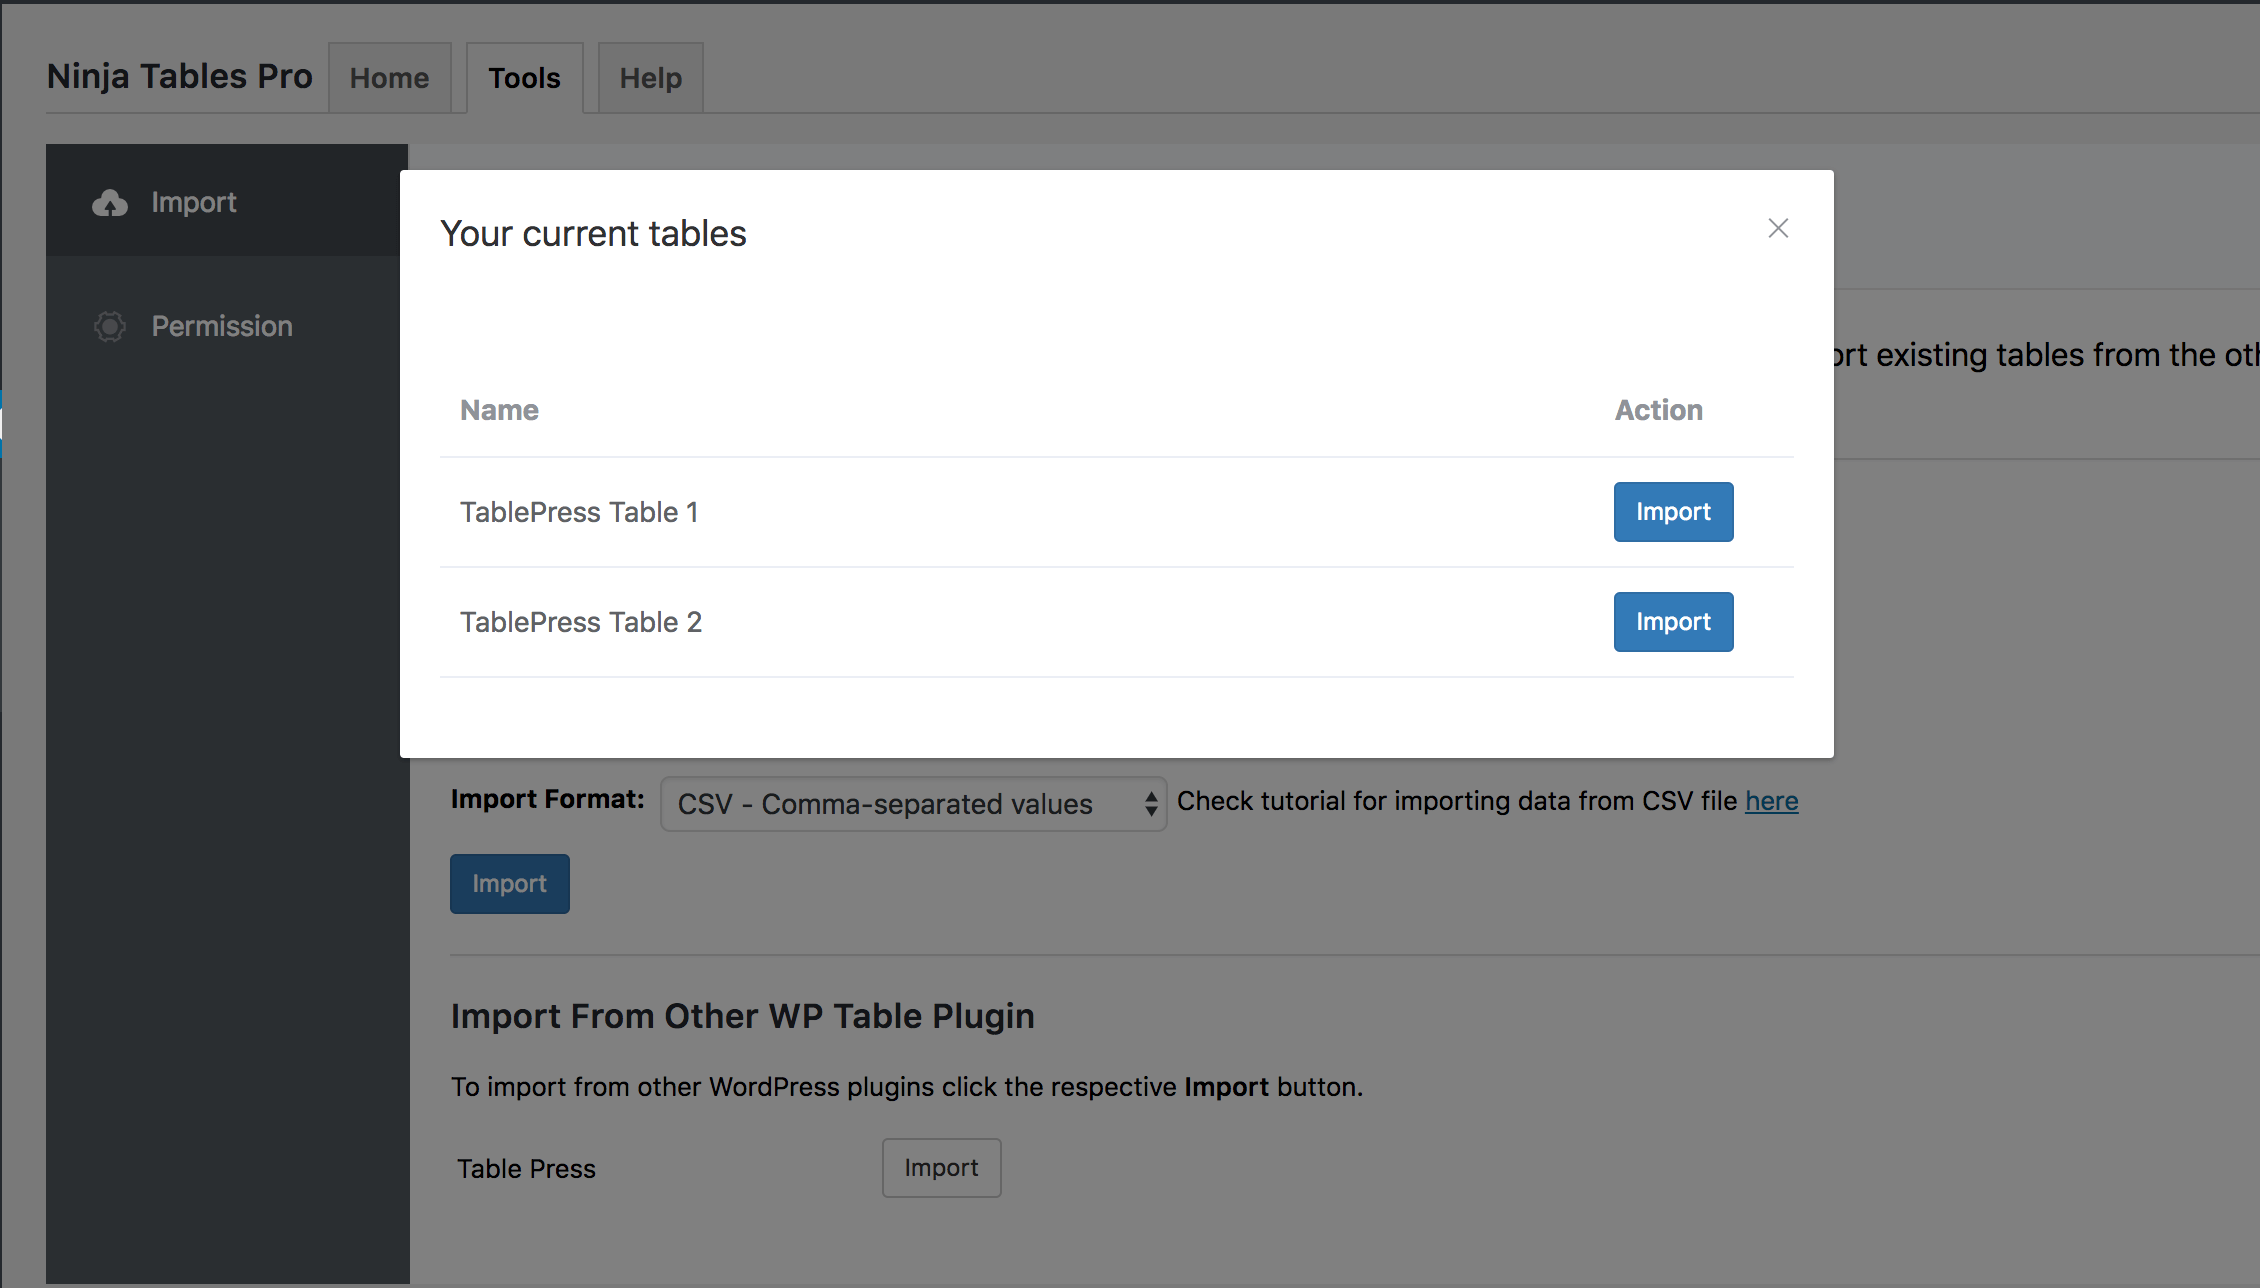Import TablePress Table 1
The width and height of the screenshot is (2260, 1288).
point(1673,512)
